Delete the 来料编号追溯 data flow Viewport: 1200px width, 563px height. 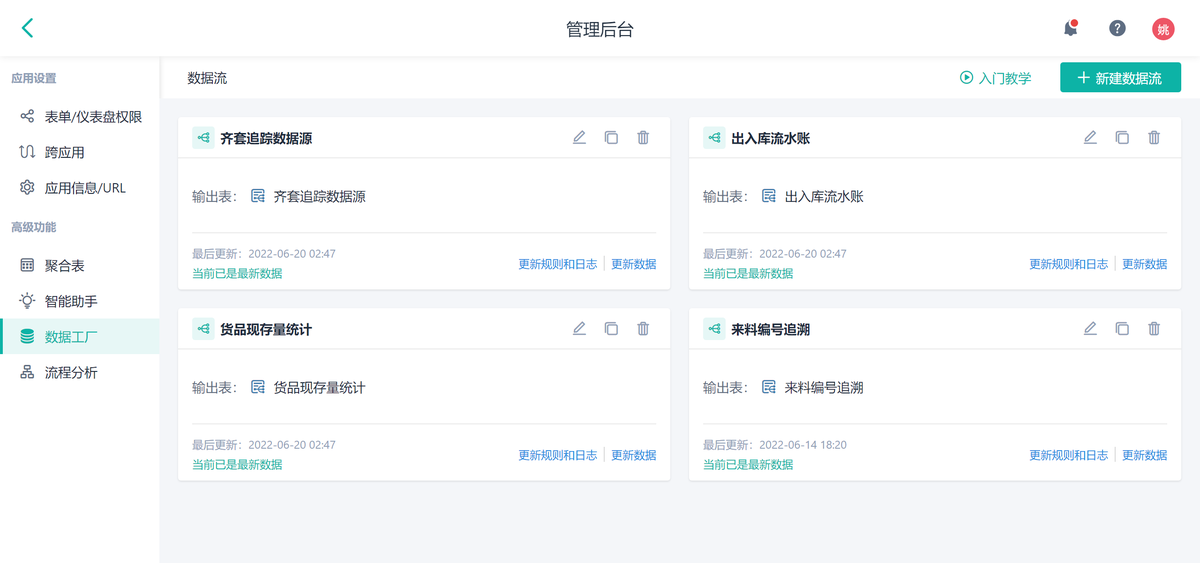(1154, 328)
